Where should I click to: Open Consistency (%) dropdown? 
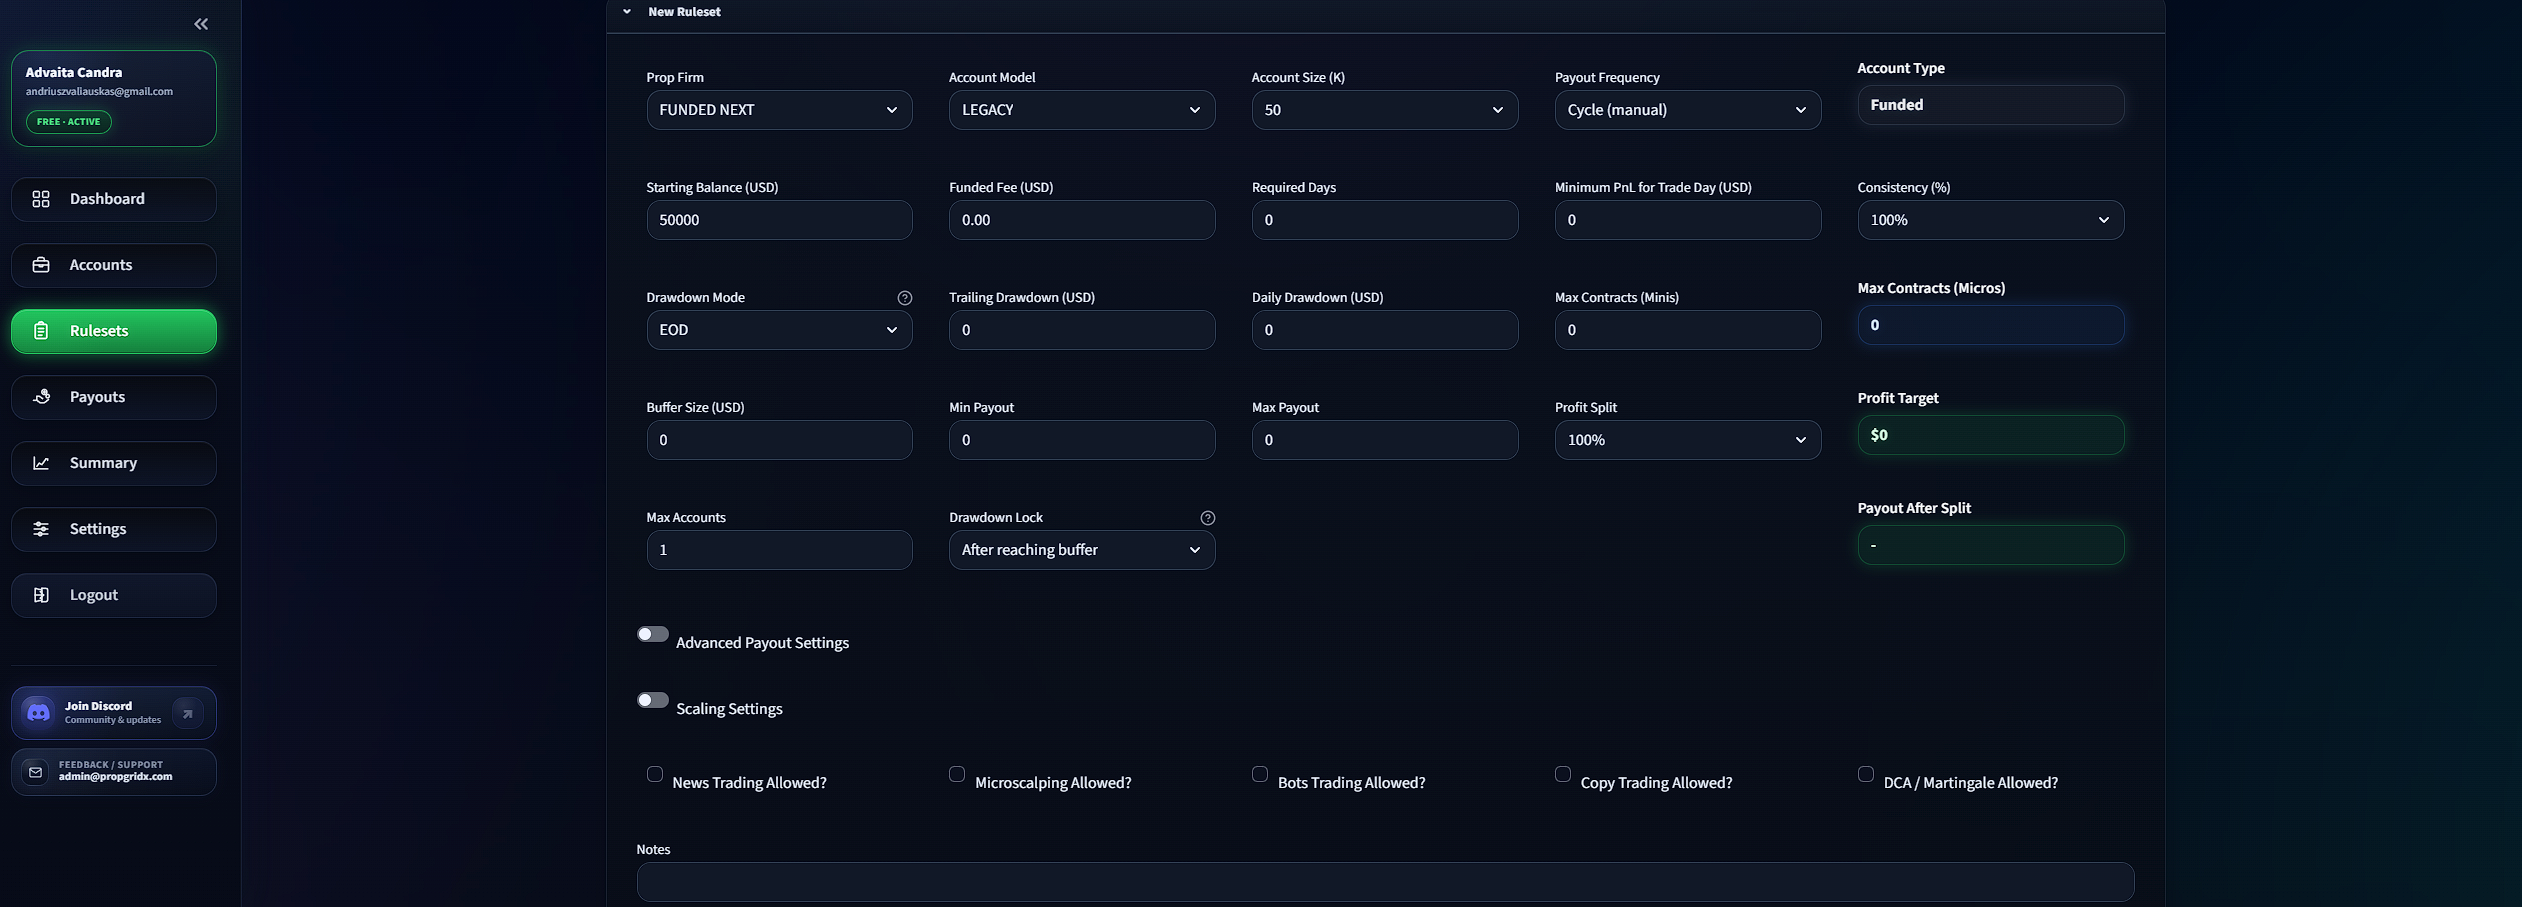[x=1991, y=220]
